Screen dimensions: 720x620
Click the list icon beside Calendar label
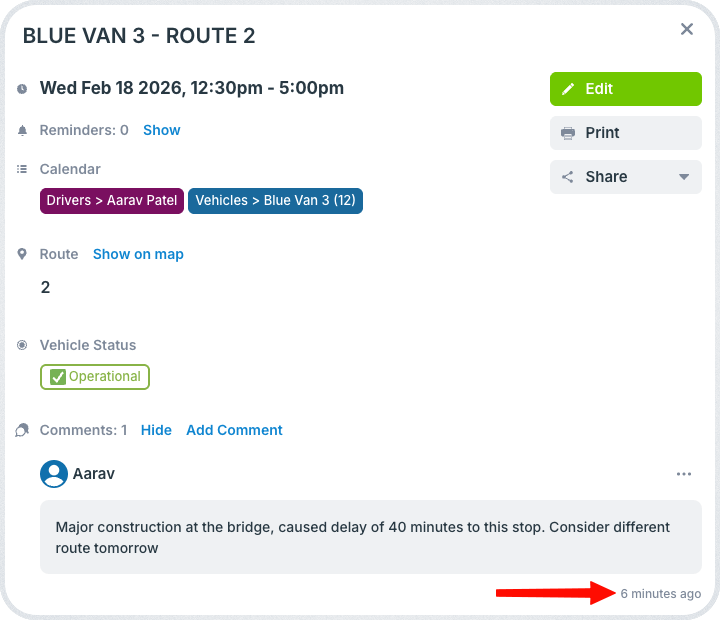(22, 170)
